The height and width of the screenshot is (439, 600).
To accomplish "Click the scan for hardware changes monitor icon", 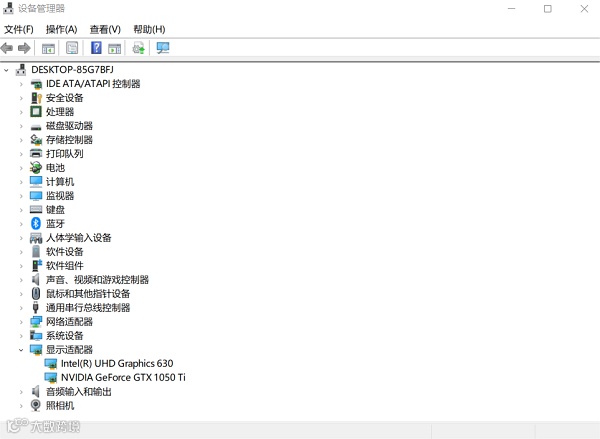I will pyautogui.click(x=163, y=48).
